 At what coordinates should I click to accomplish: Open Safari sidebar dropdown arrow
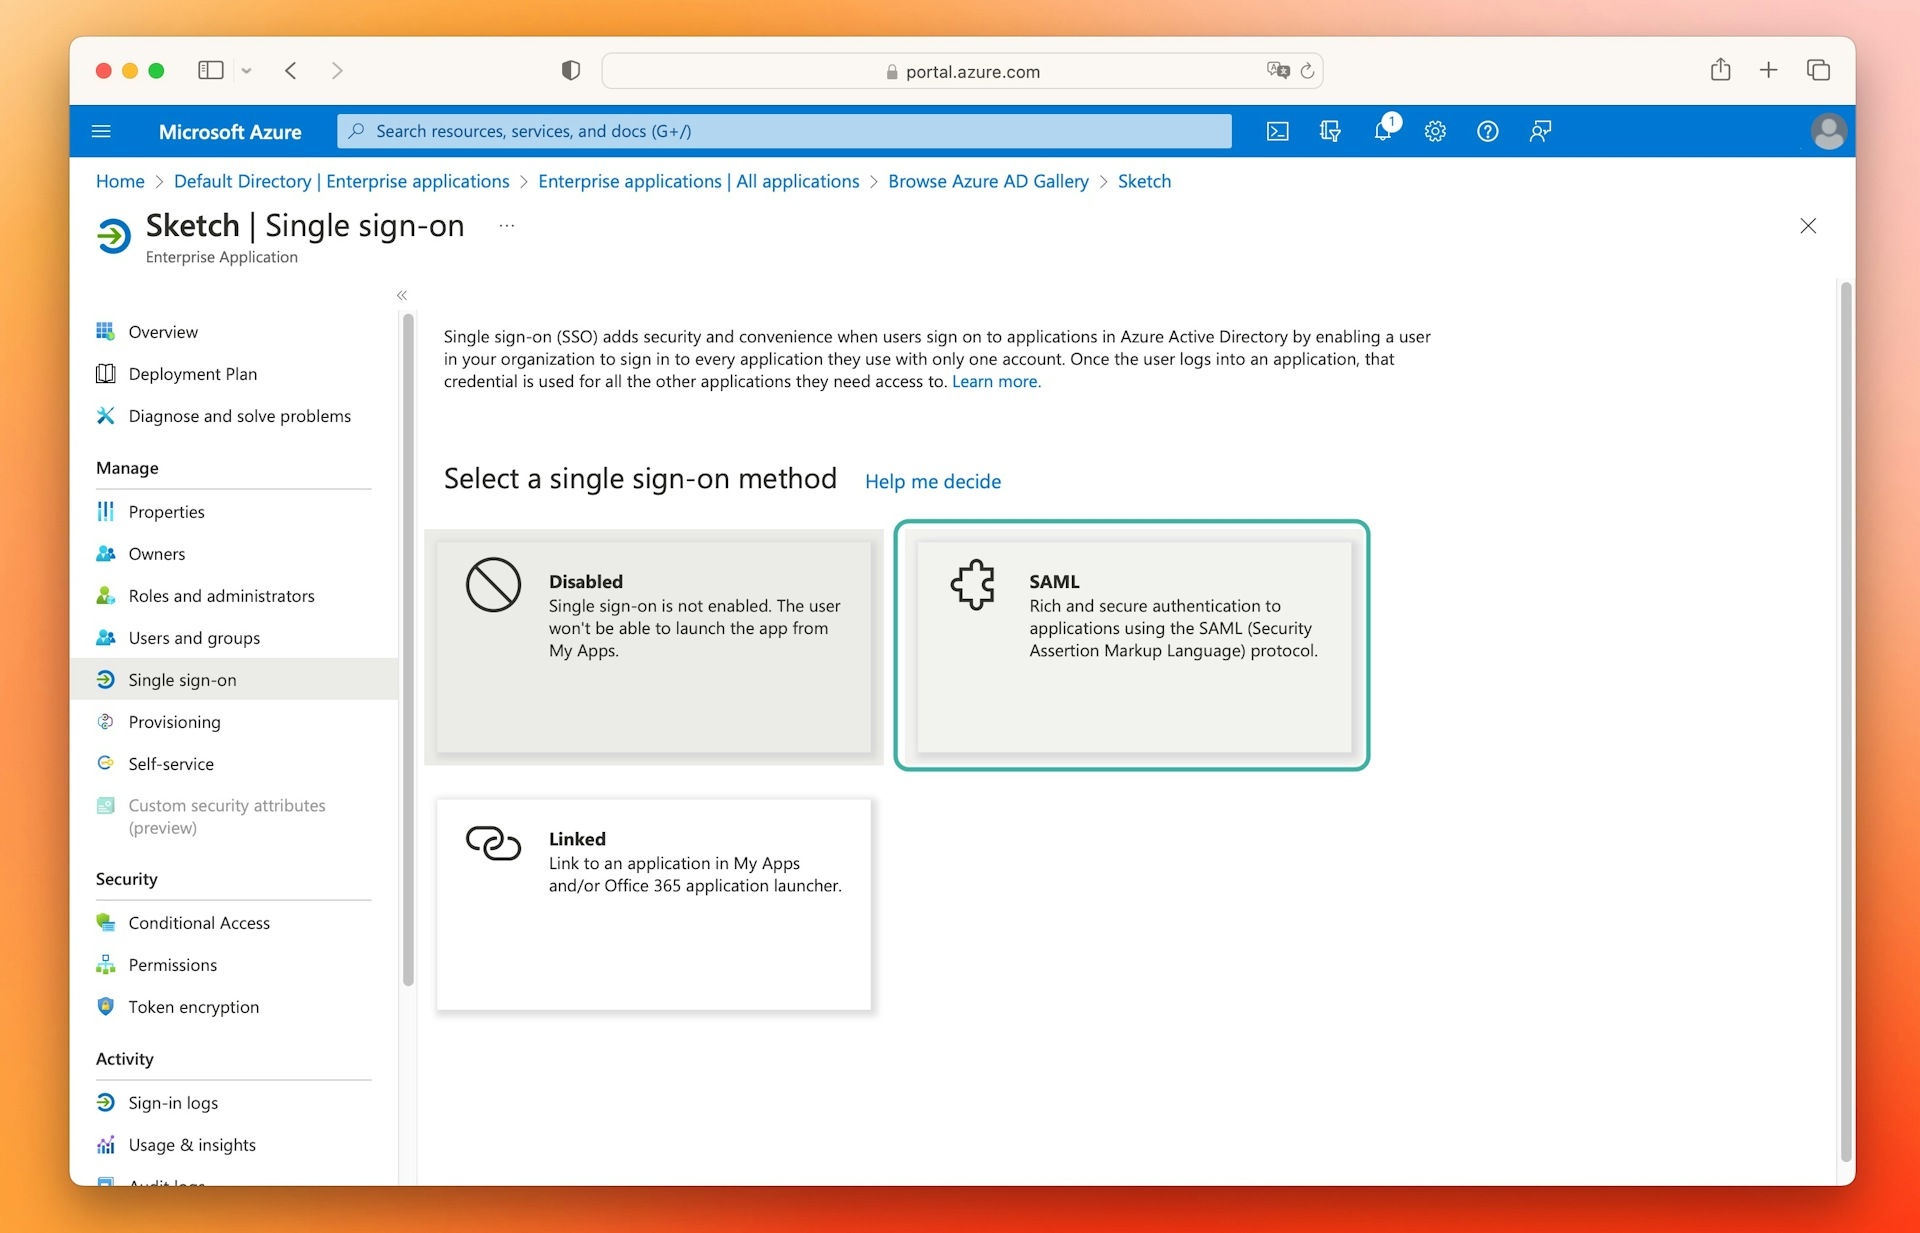[246, 71]
